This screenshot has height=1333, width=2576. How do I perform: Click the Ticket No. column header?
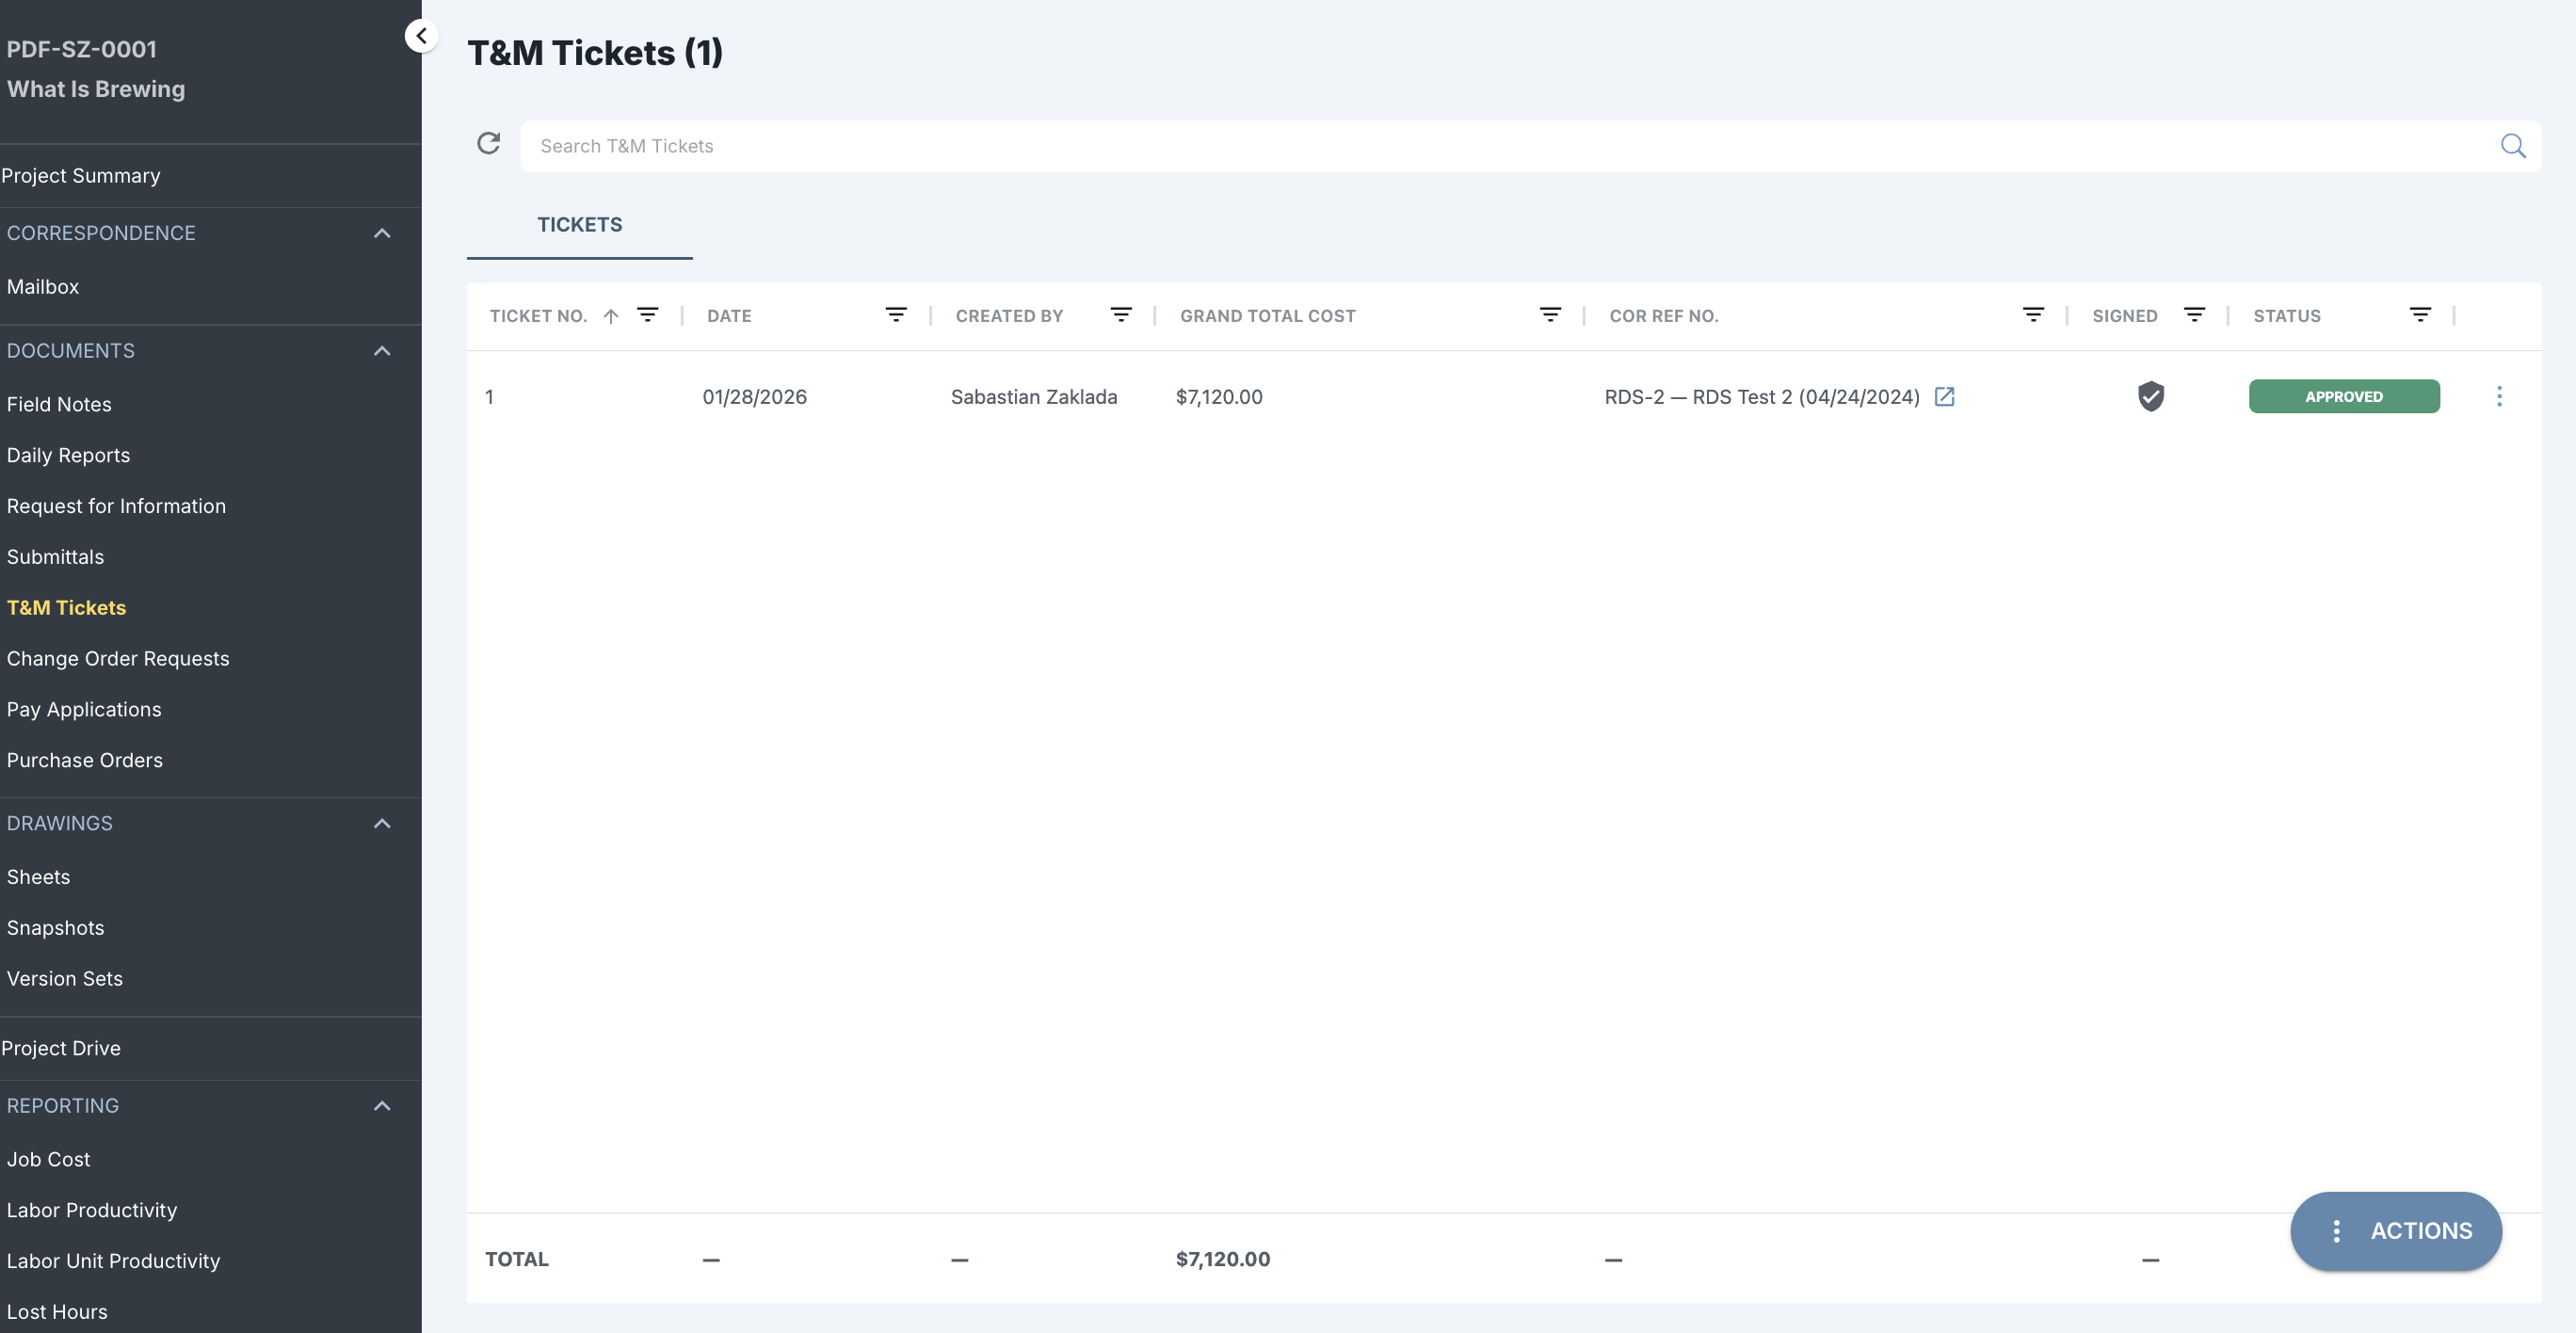pyautogui.click(x=538, y=316)
